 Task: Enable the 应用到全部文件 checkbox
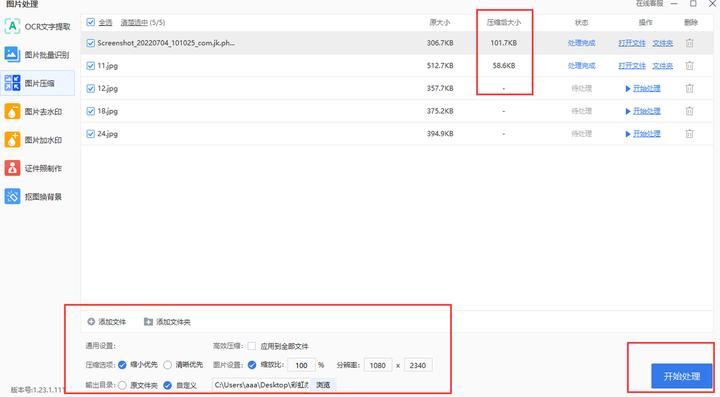tap(252, 346)
